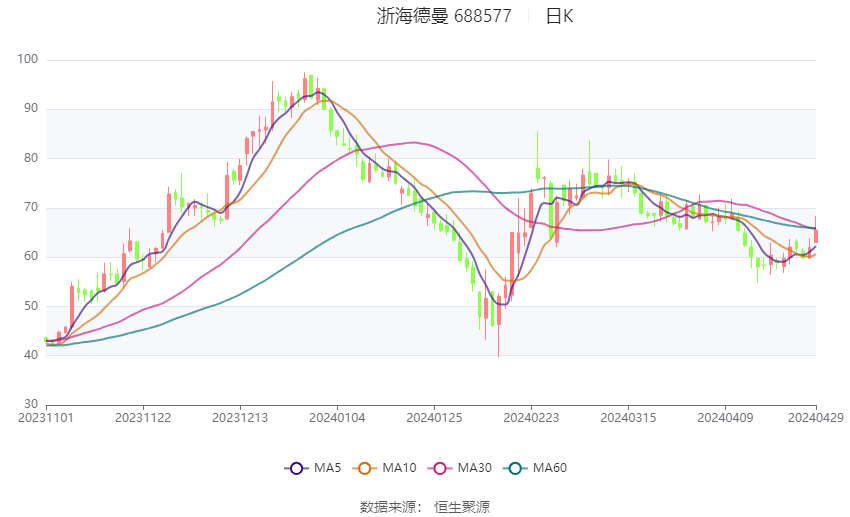Click the 20240429 x-axis date label
850x517 pixels.
point(816,418)
